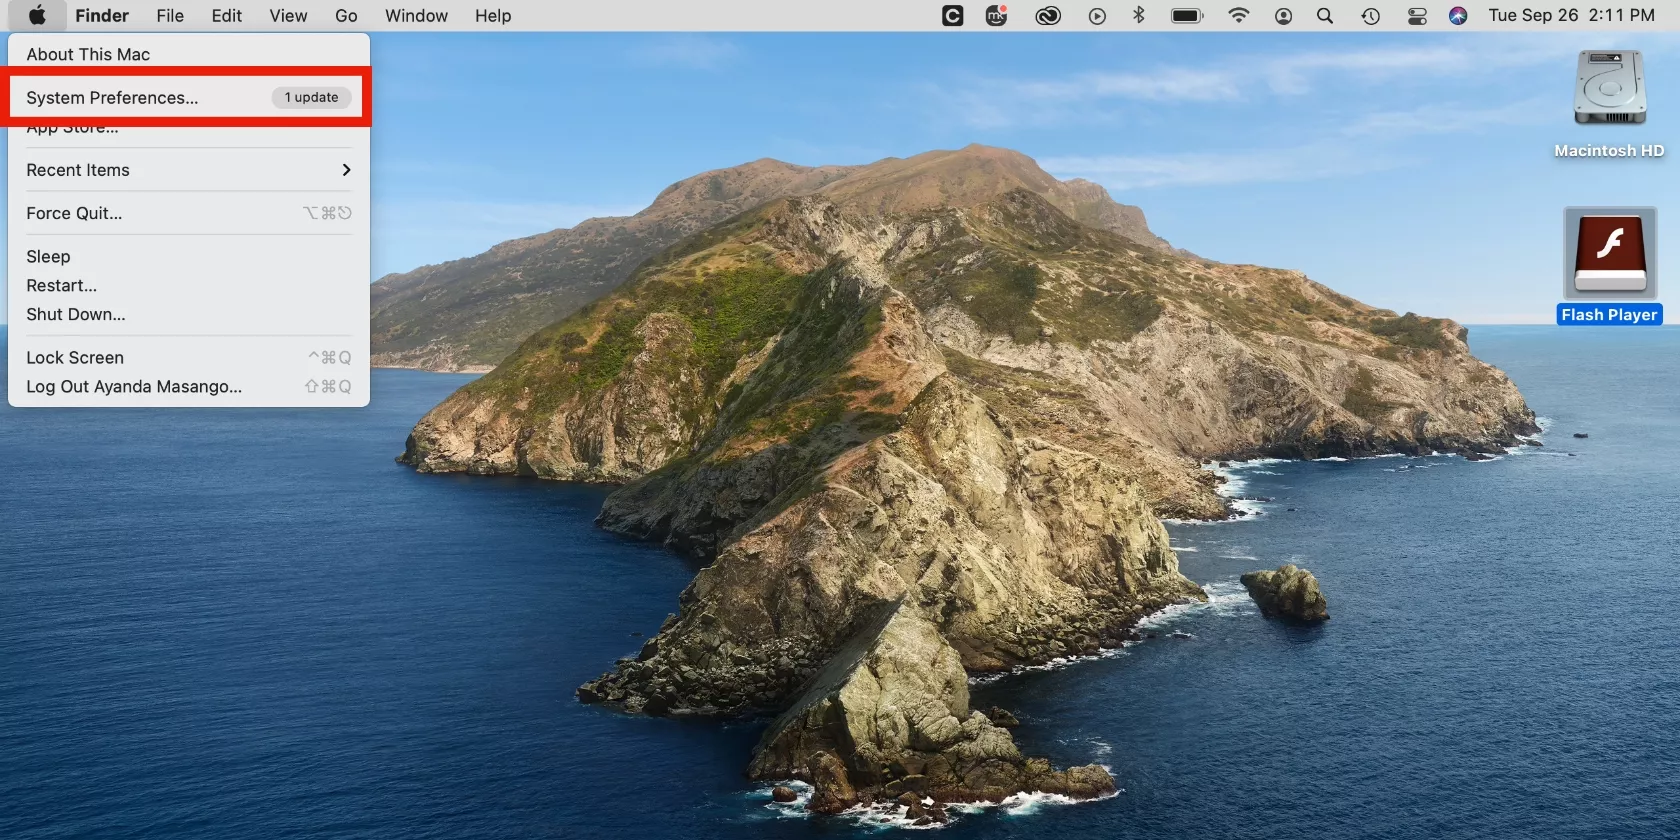Viewport: 1680px width, 840px height.
Task: Open the menu bar icon with red badge
Action: (997, 15)
